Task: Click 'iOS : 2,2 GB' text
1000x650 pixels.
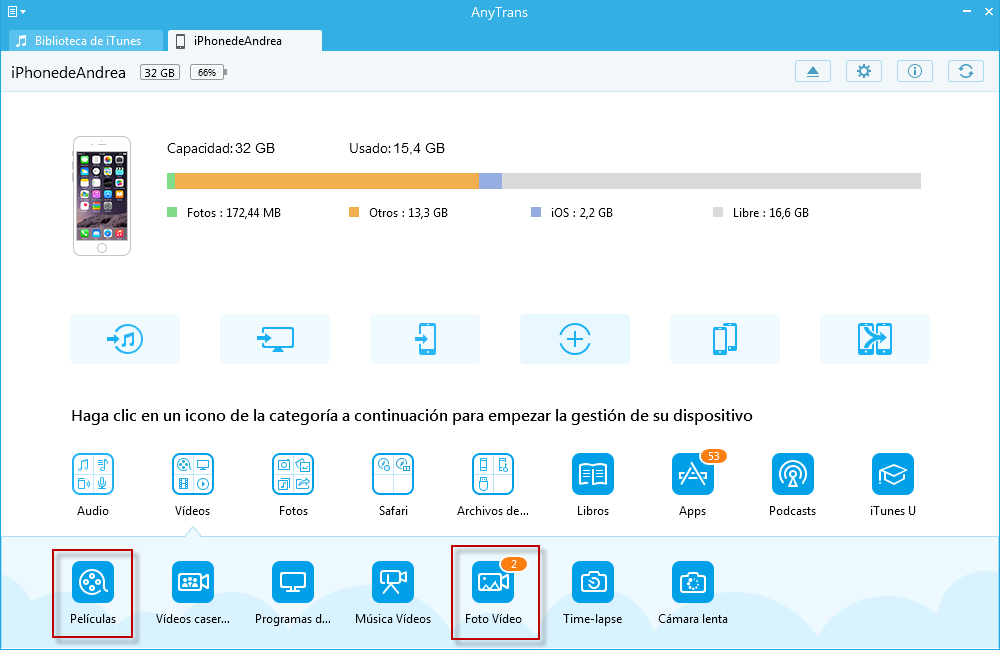Action: [582, 212]
